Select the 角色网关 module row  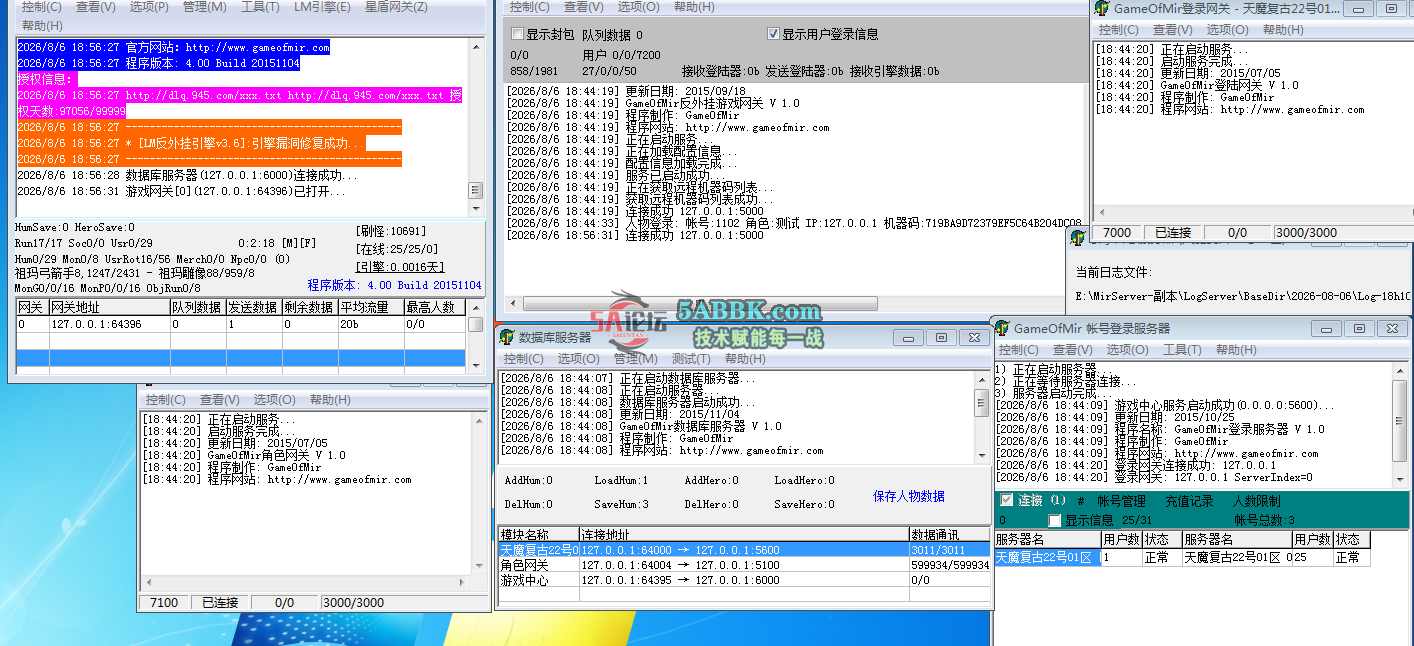744,565
